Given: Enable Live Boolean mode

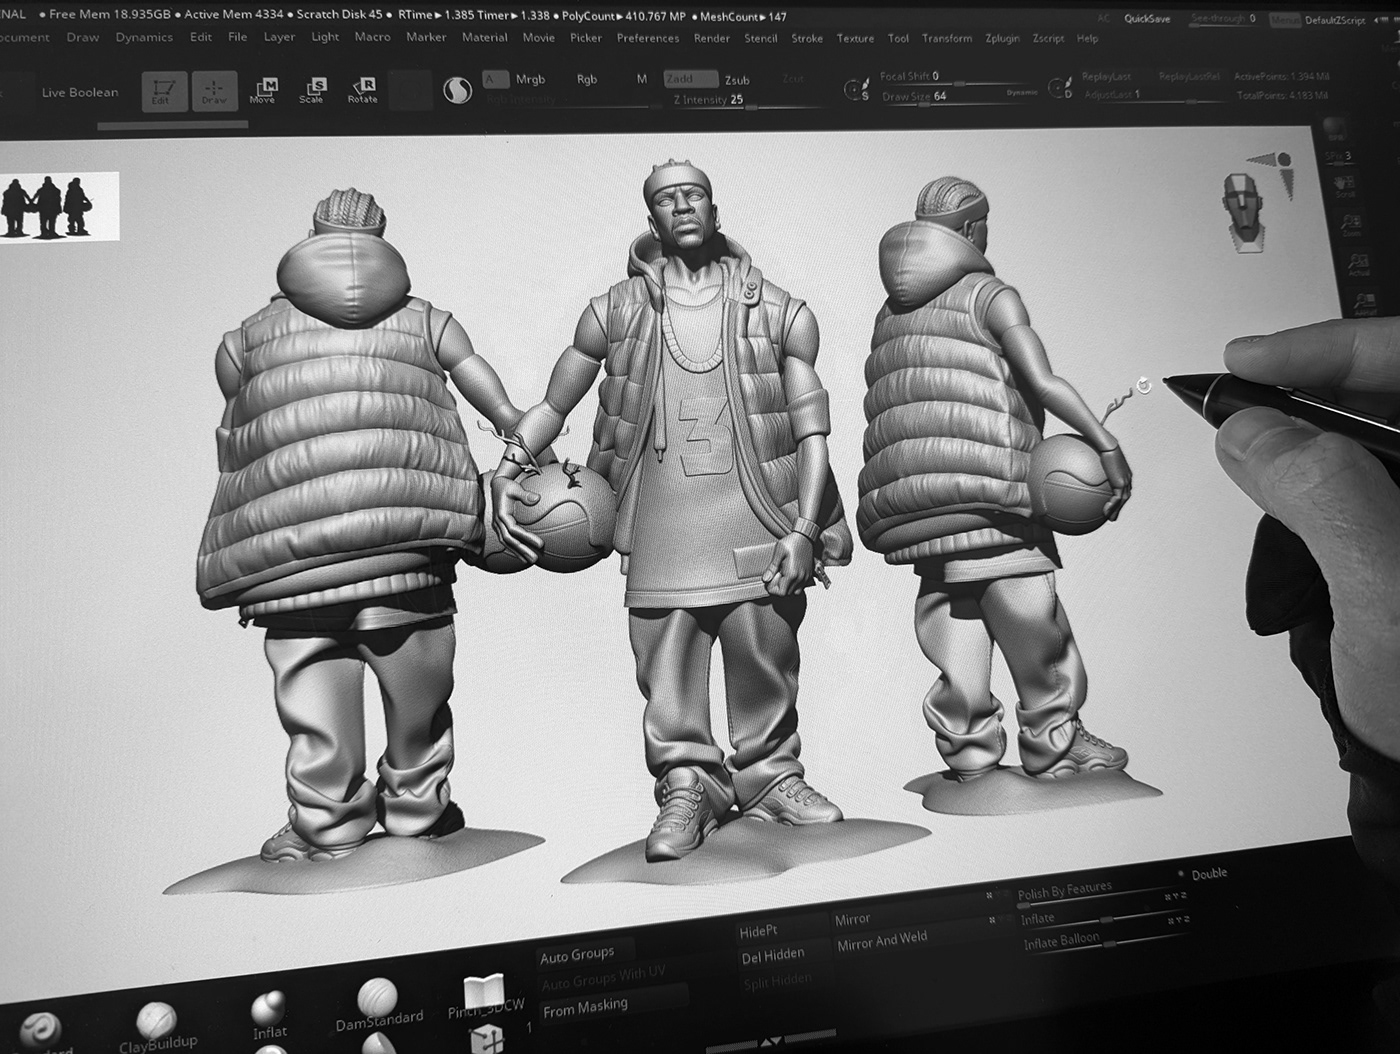Looking at the screenshot, I should point(78,92).
